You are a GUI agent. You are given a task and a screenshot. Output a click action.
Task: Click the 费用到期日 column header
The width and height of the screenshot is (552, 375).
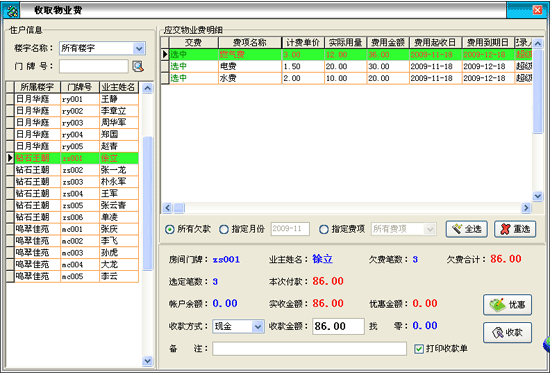[x=488, y=43]
